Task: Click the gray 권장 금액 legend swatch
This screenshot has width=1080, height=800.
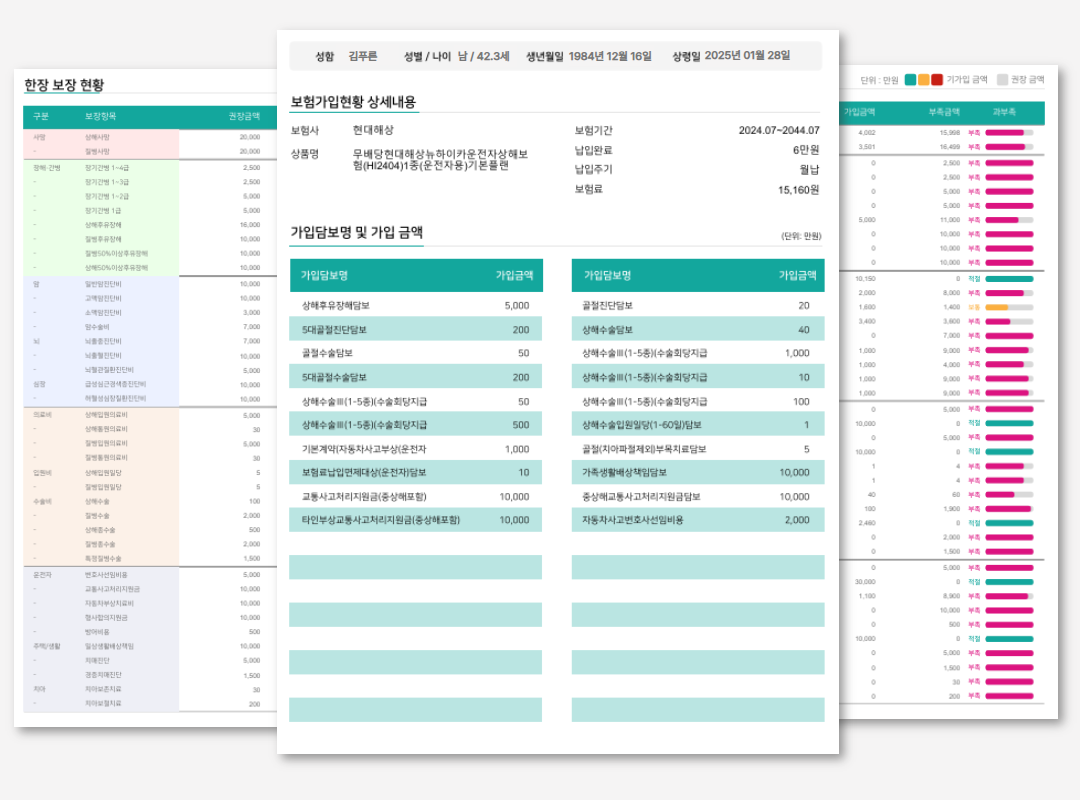Action: pyautogui.click(x=1002, y=80)
